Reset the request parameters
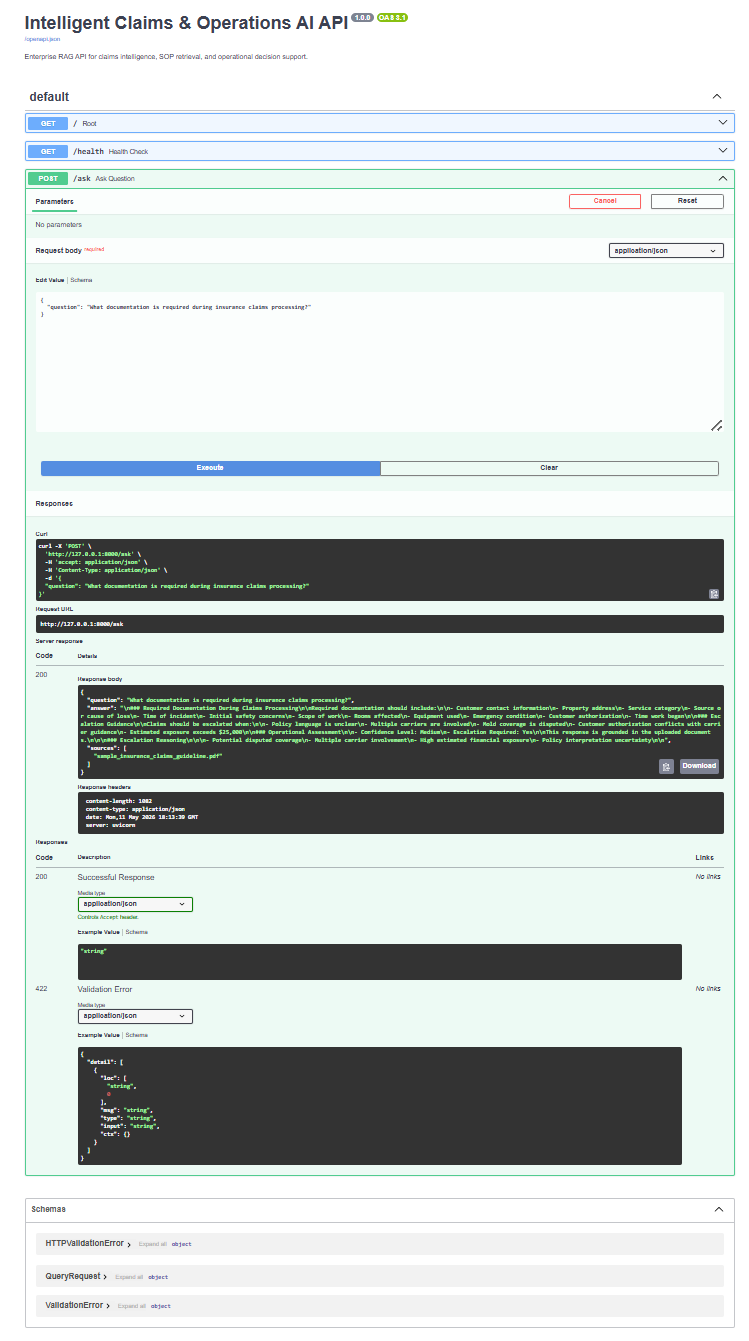Screen dimensions: 749x1341 click(687, 201)
